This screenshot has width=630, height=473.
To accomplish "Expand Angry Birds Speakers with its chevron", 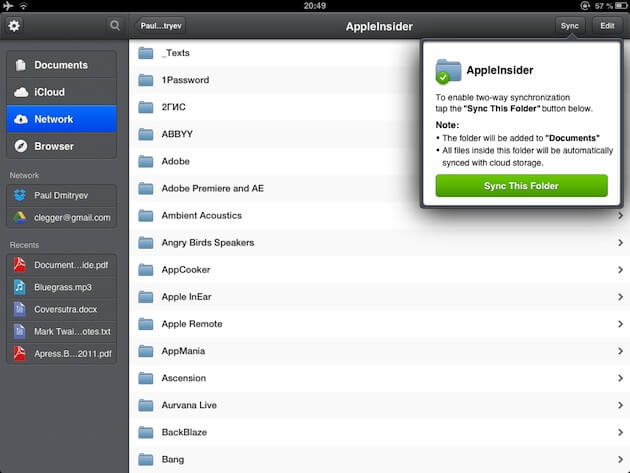I will coord(620,243).
